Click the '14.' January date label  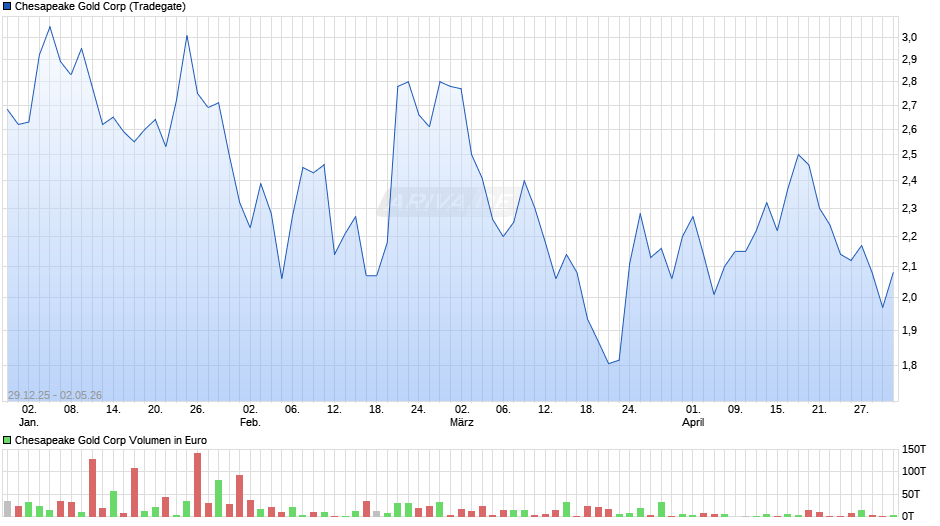(113, 410)
